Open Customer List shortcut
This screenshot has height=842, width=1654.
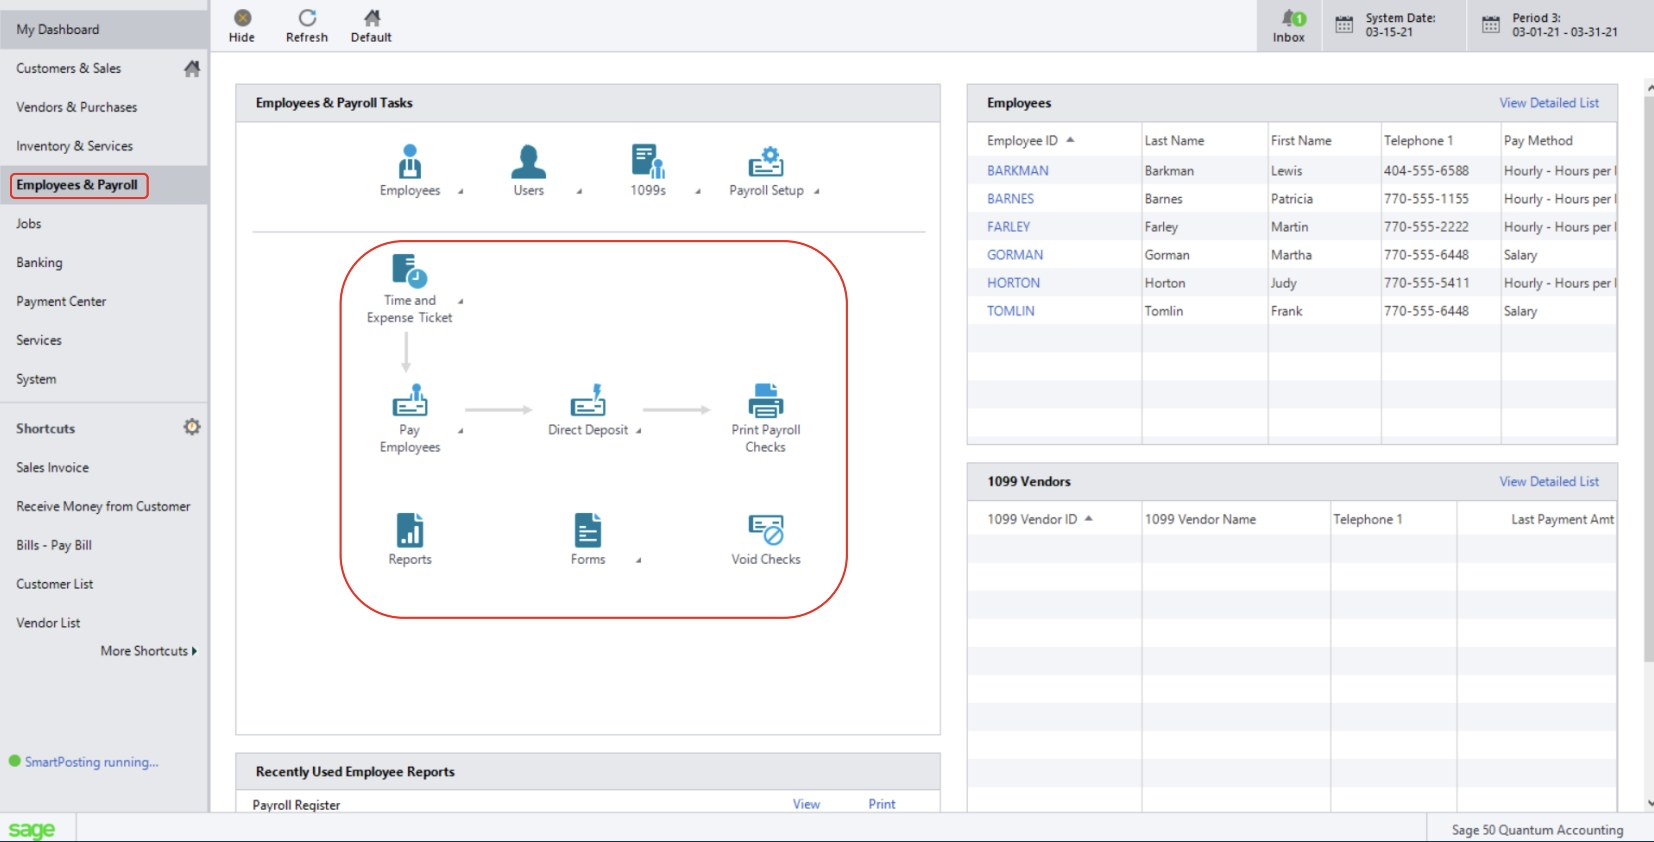pyautogui.click(x=55, y=584)
